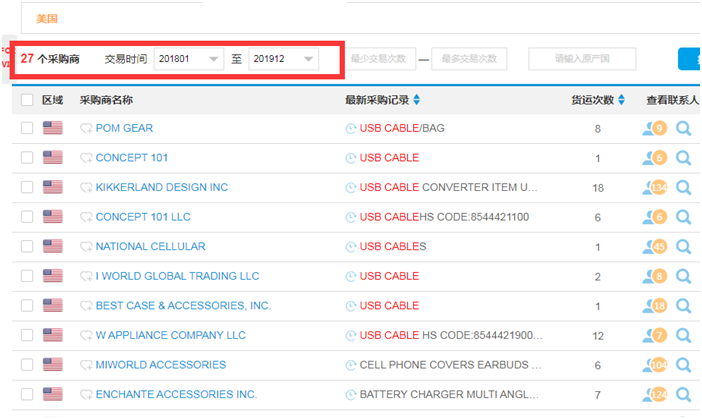View the contacts icon for KIKKERLAND DESIGN INC
This screenshot has height=419, width=702.
(655, 188)
